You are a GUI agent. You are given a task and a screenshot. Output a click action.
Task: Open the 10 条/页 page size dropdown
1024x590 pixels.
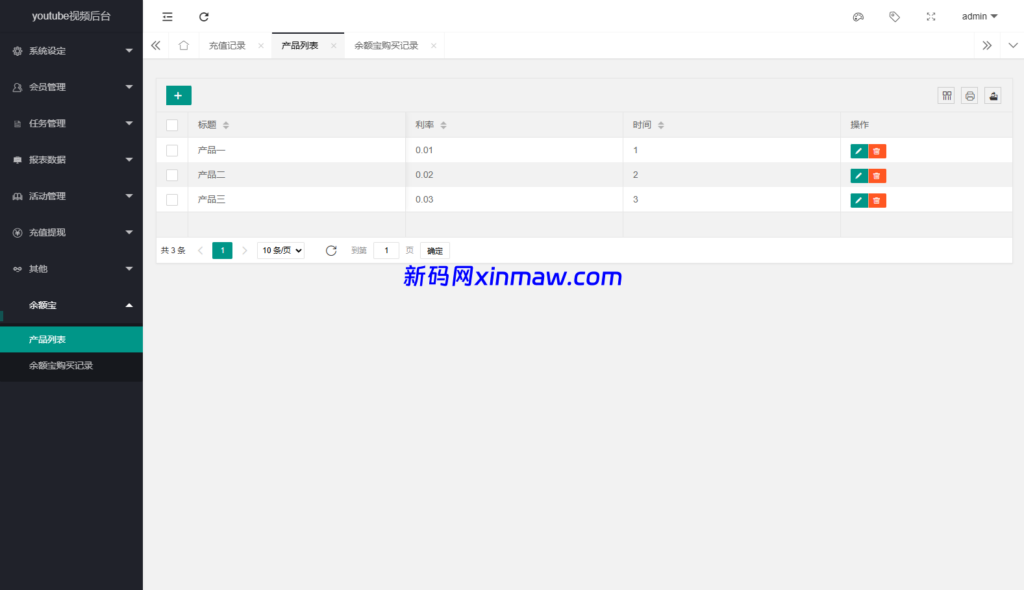coord(281,250)
